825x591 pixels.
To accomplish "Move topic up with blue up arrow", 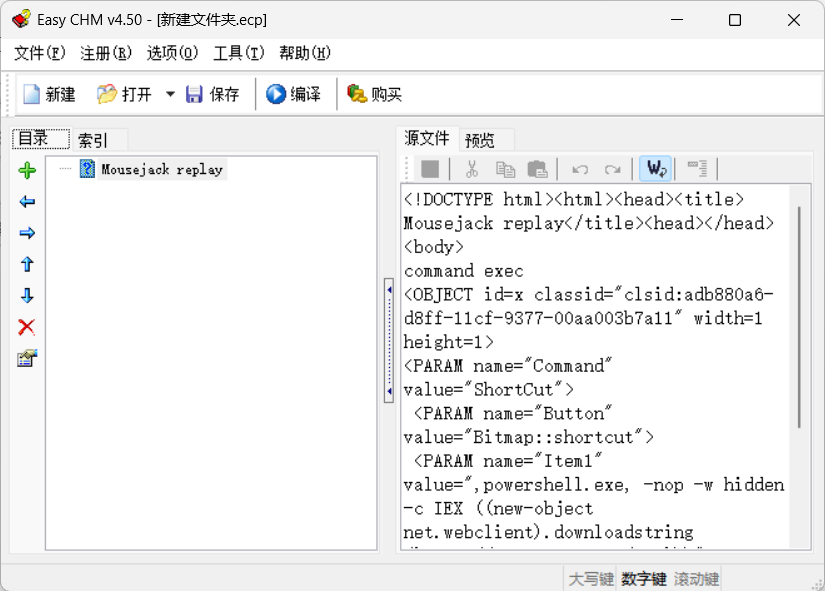I will click(x=27, y=264).
